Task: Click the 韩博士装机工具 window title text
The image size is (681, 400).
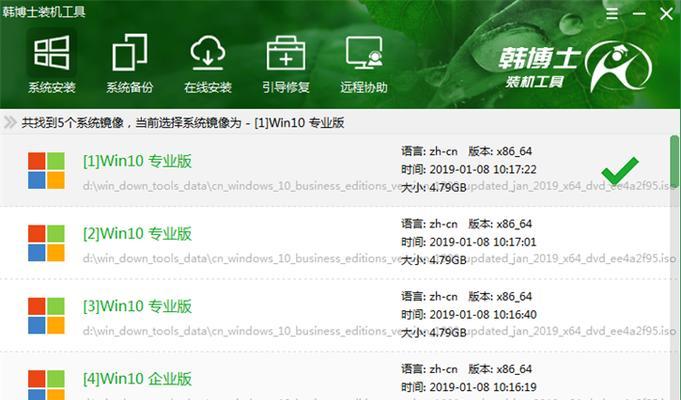Action: tap(43, 12)
